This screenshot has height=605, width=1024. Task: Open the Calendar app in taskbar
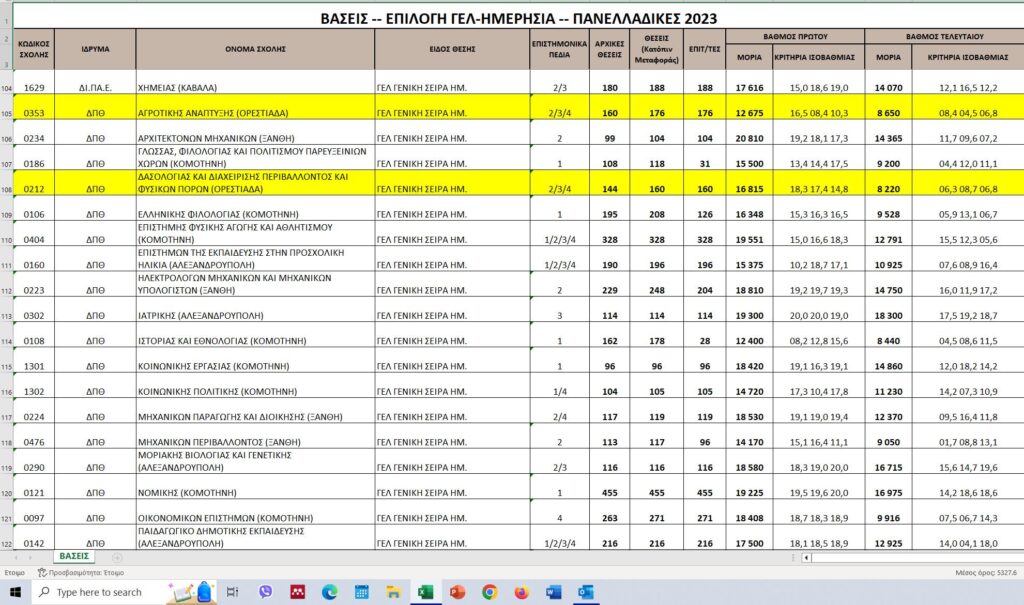coord(361,592)
